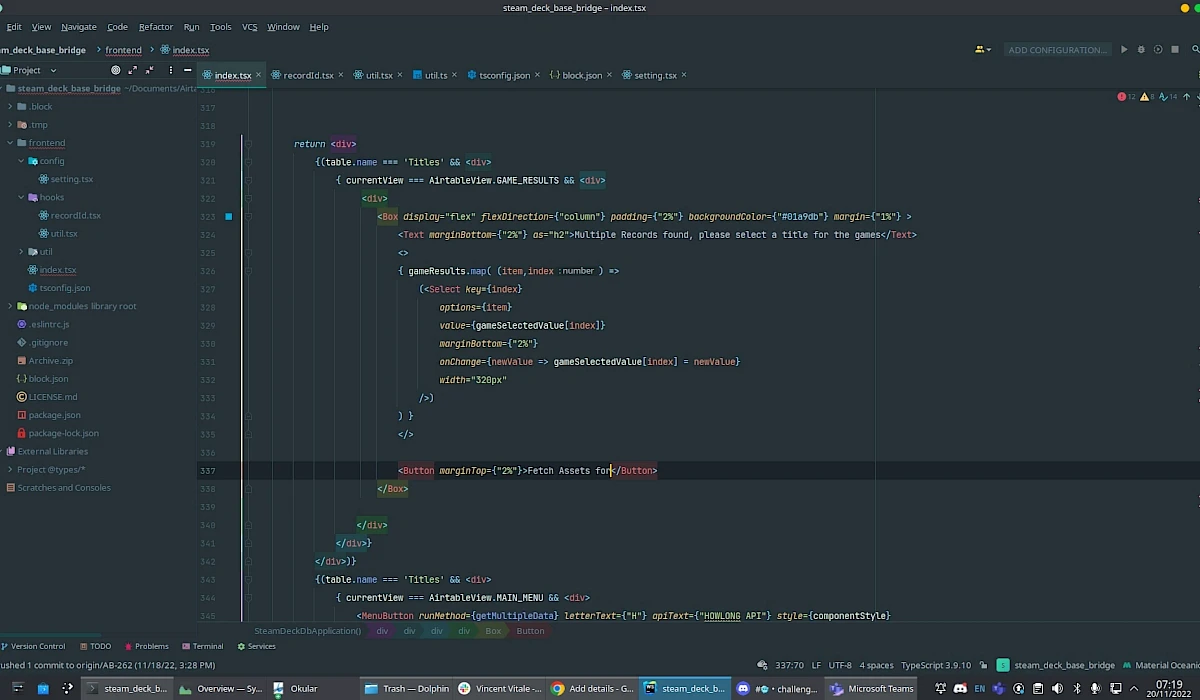Open the Refactor menu
The image size is (1200, 700).
point(155,26)
